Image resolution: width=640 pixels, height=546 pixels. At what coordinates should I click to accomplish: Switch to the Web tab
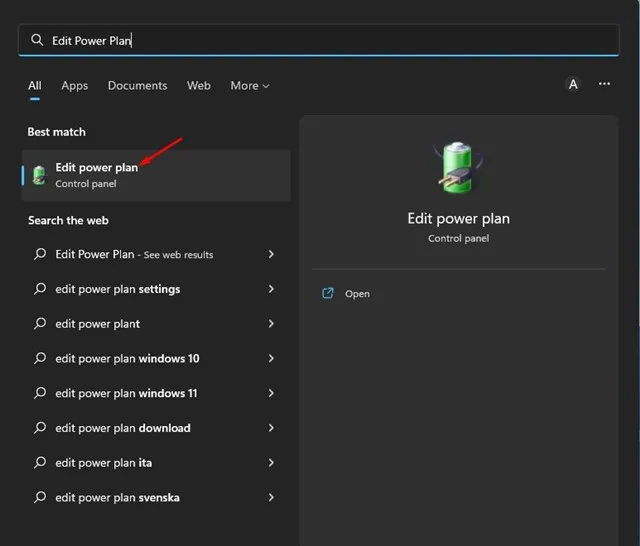pyautogui.click(x=199, y=86)
